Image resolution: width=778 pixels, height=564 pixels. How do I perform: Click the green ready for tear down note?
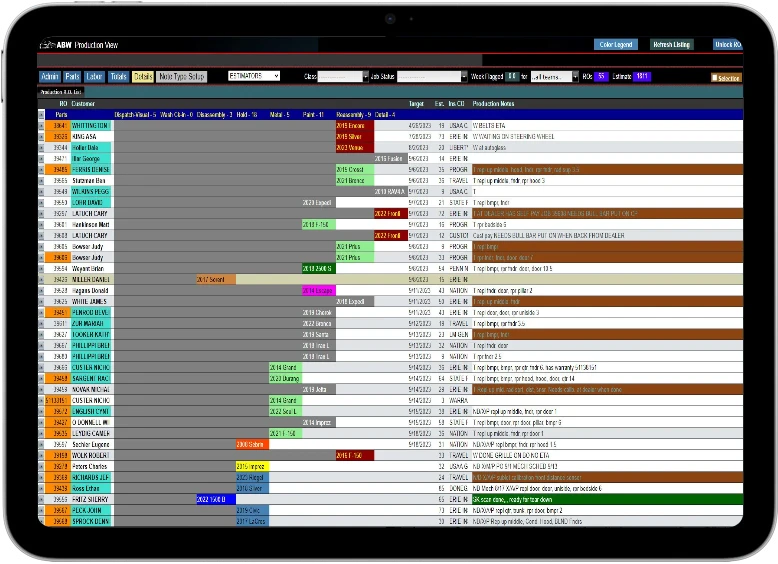coord(607,500)
